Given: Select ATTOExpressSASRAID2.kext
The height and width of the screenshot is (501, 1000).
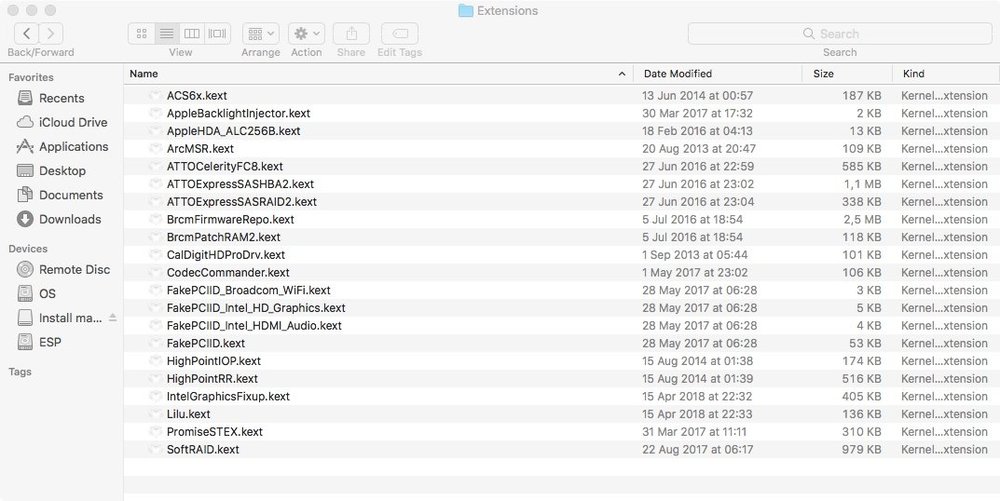Looking at the screenshot, I should [x=242, y=202].
